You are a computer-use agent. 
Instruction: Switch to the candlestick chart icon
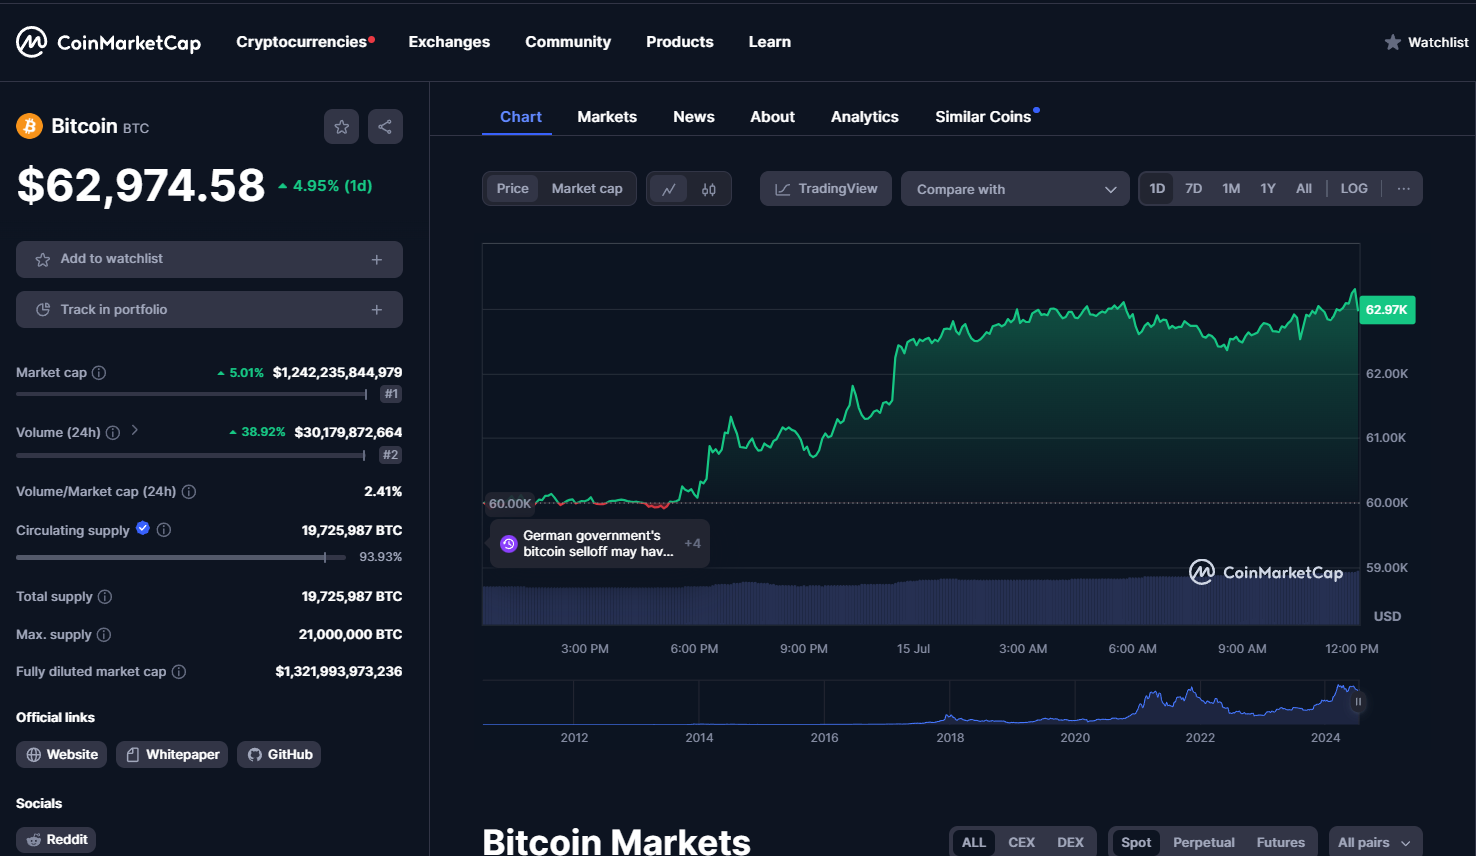[x=709, y=189]
